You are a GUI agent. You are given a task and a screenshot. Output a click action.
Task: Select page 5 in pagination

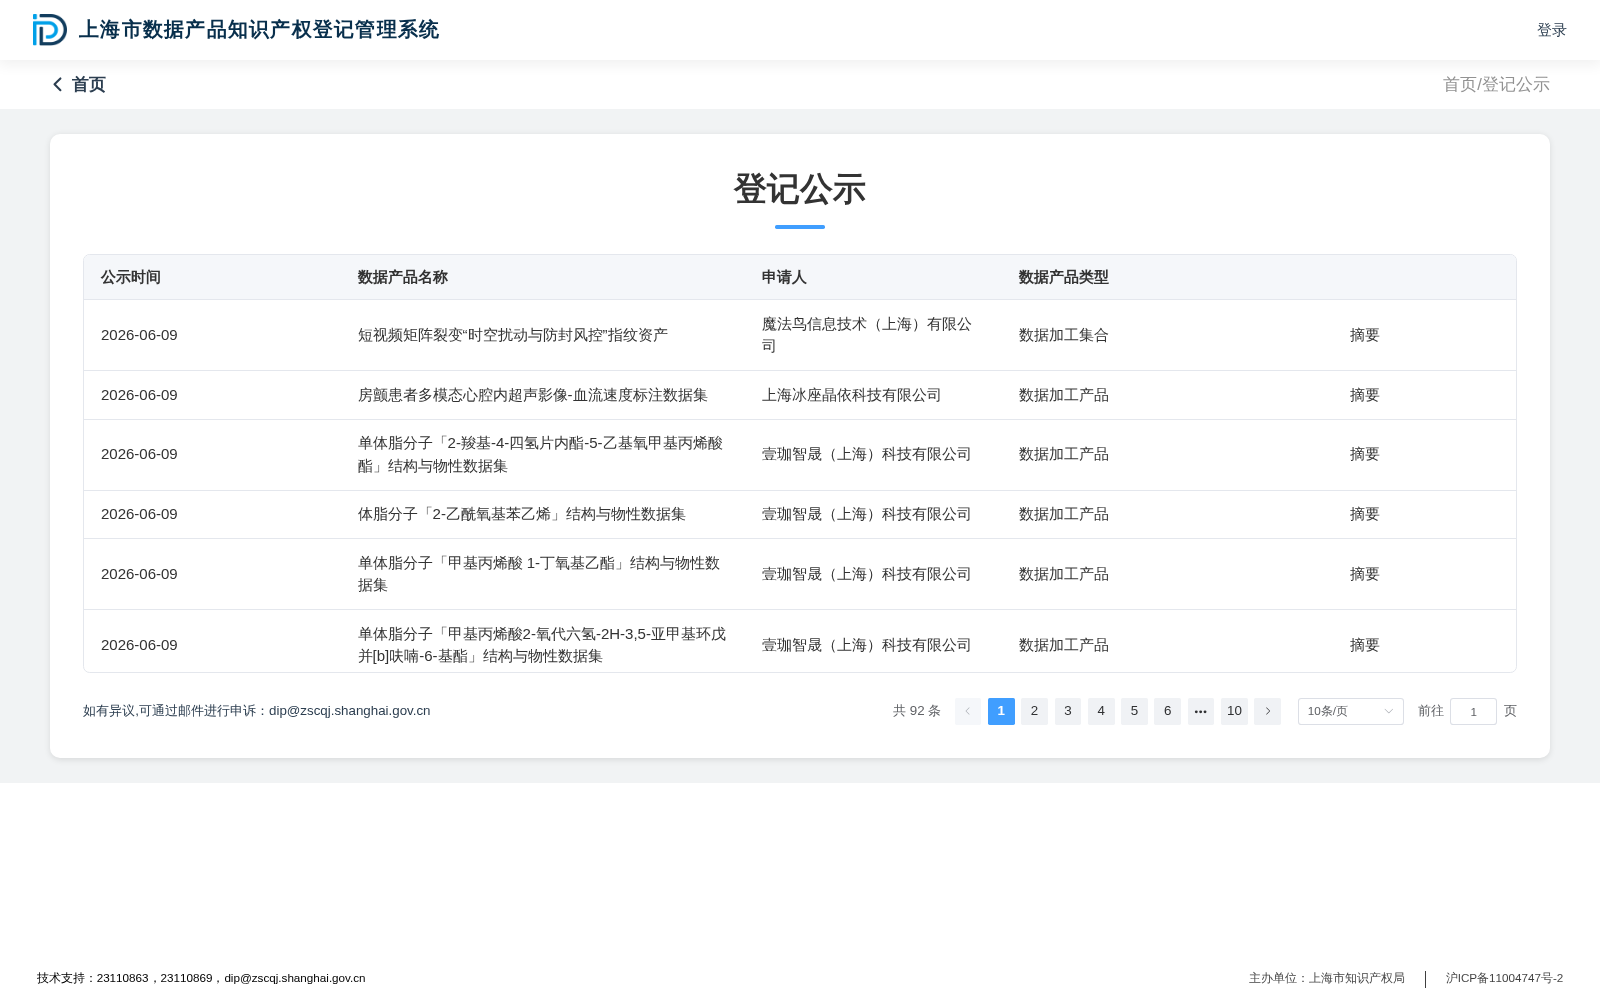1134,711
